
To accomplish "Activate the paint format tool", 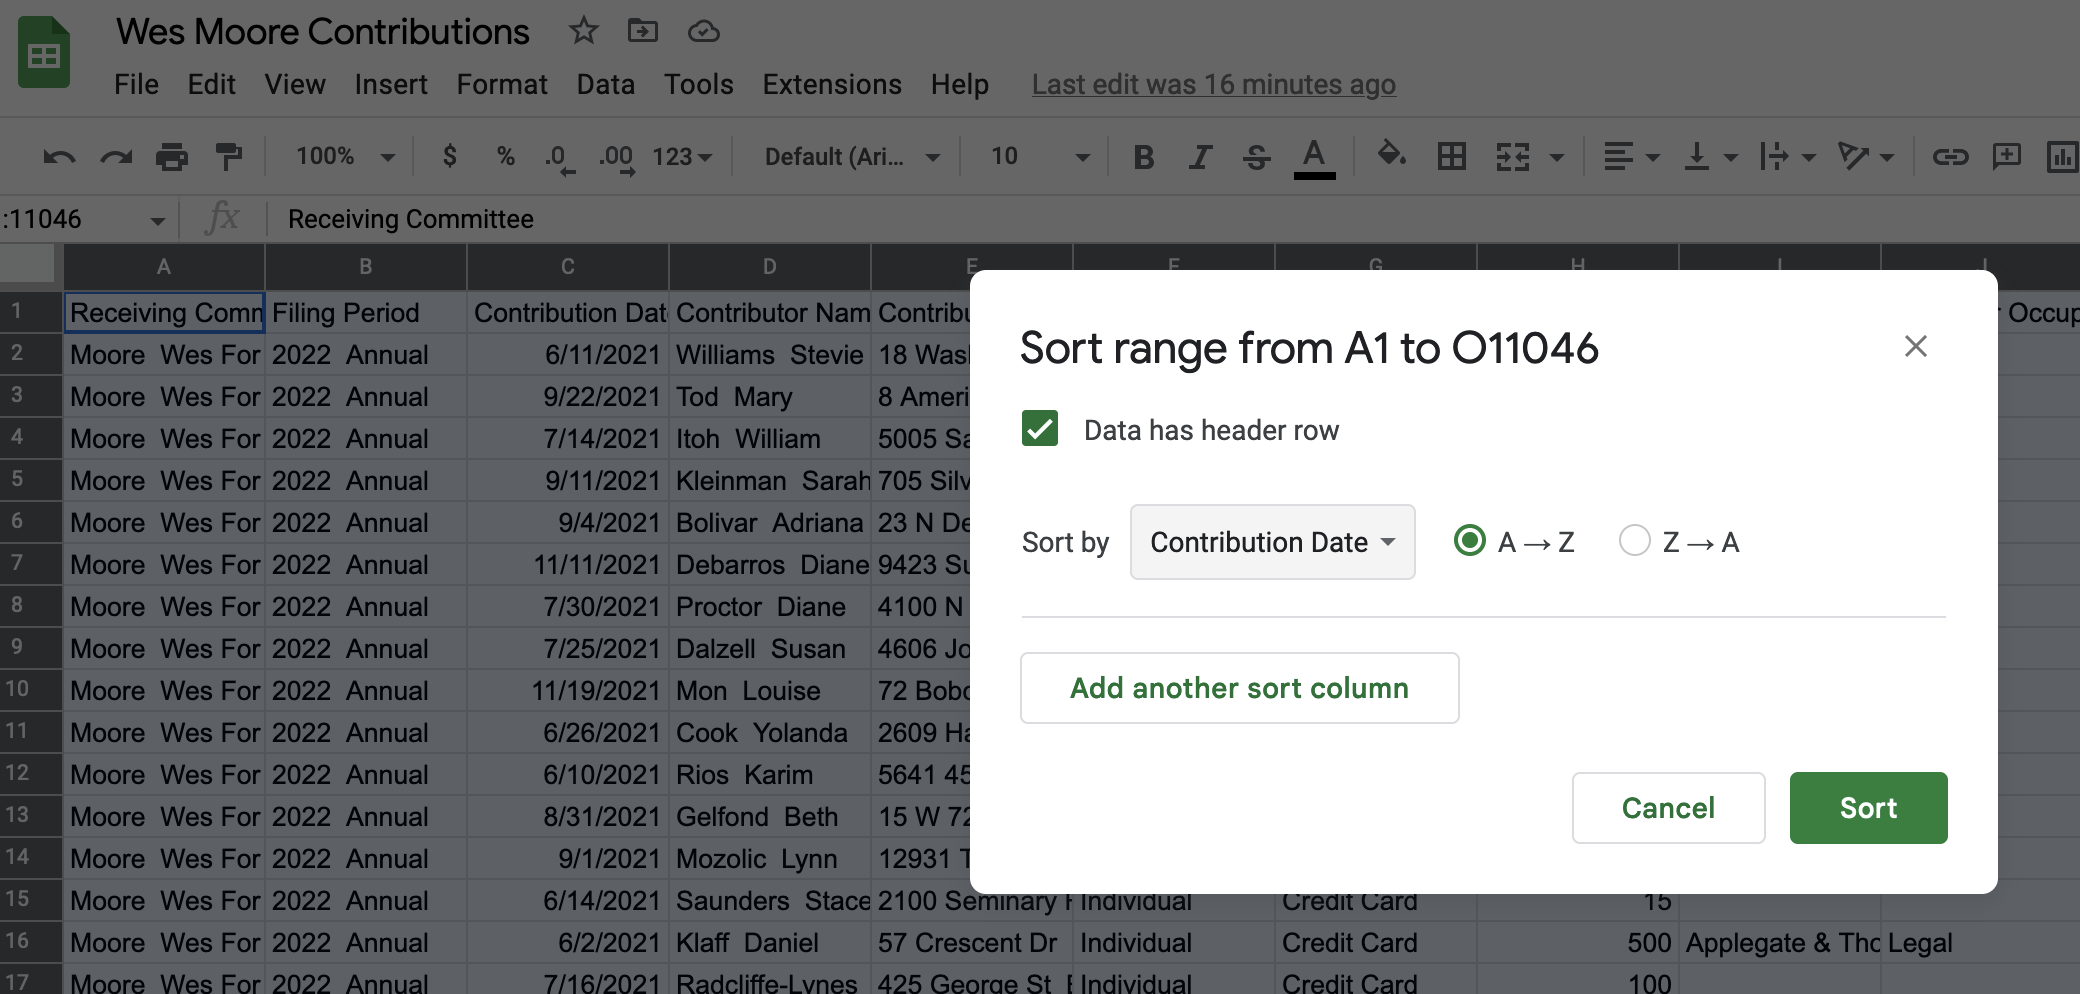I will tap(229, 157).
